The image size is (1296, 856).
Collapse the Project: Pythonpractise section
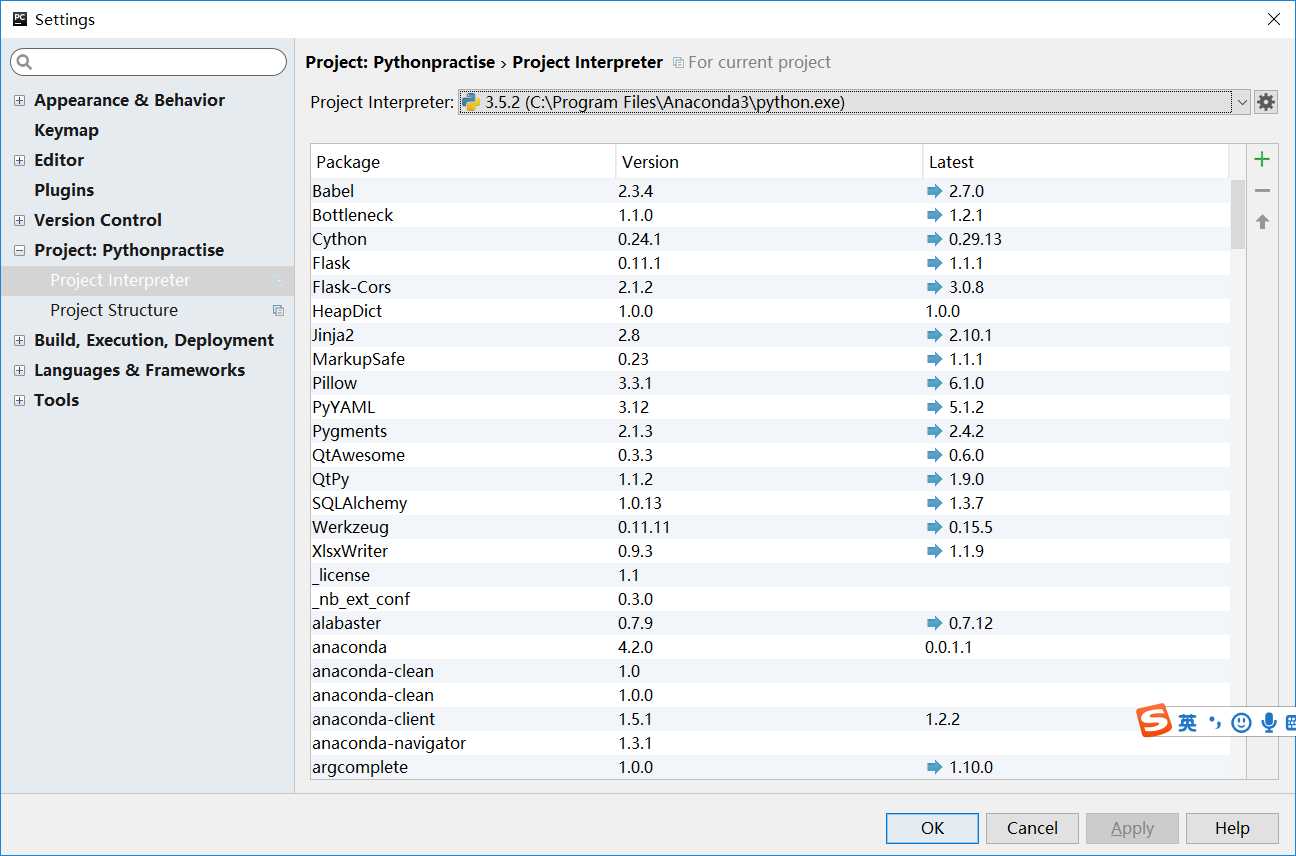[19, 250]
